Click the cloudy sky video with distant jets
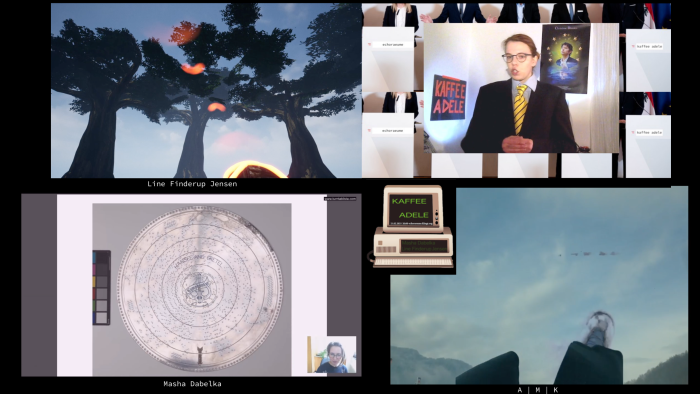Screen dimensions: 700x394 tap(539, 286)
